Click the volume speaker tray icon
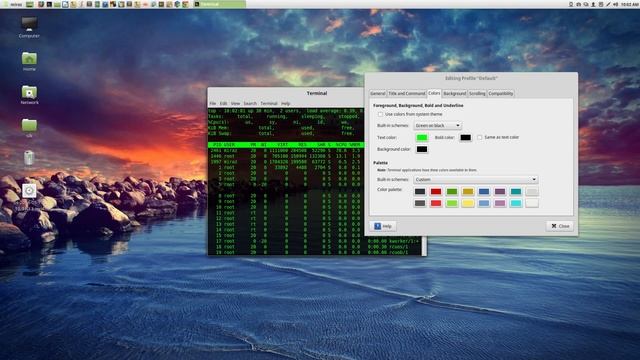This screenshot has width=640, height=360. [x=616, y=4]
